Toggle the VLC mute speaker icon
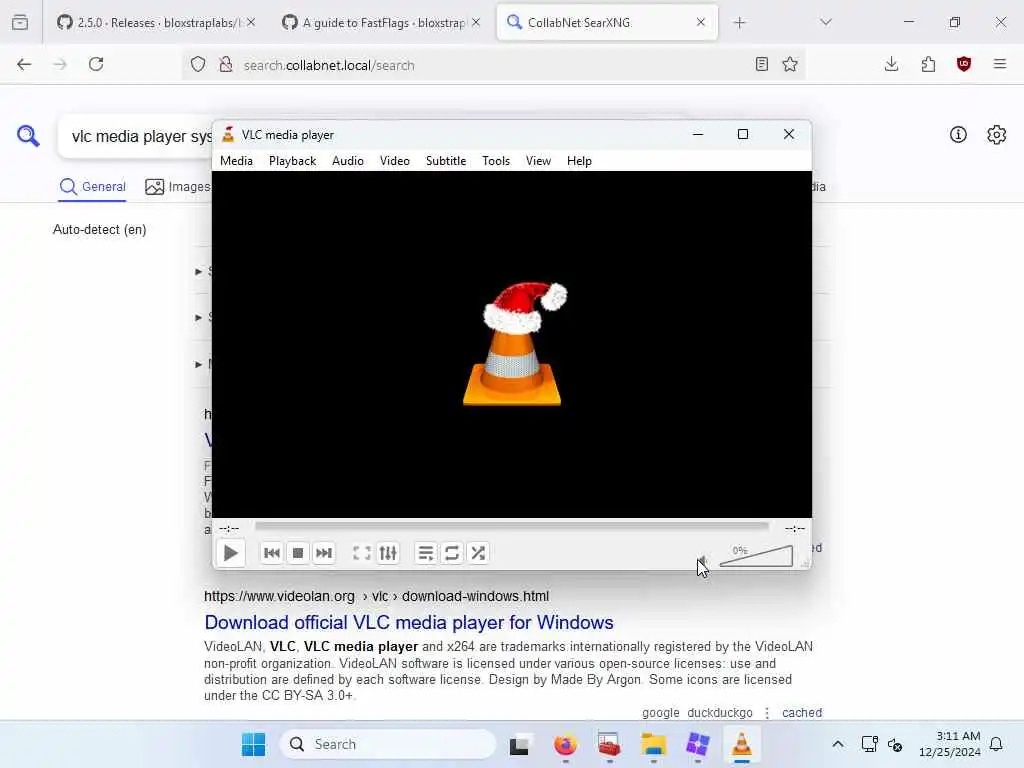 coord(703,562)
